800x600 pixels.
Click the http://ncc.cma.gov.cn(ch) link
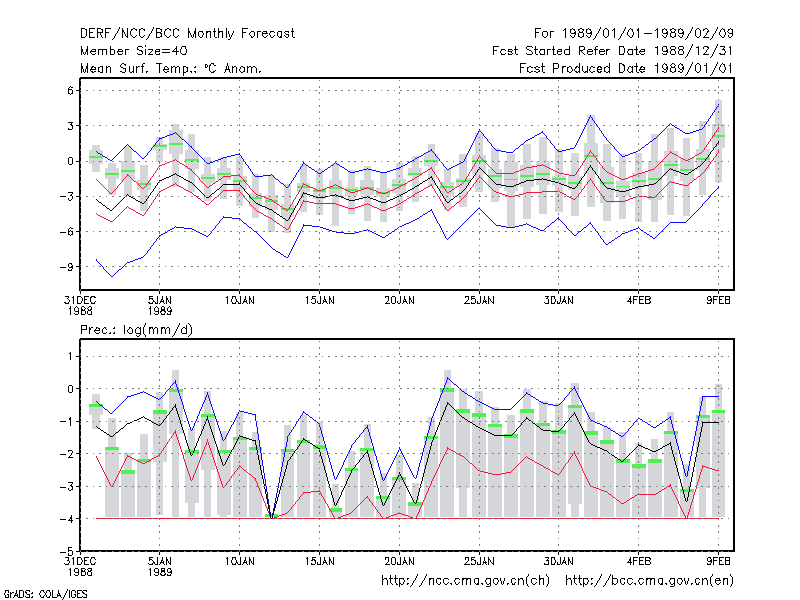click(x=465, y=581)
